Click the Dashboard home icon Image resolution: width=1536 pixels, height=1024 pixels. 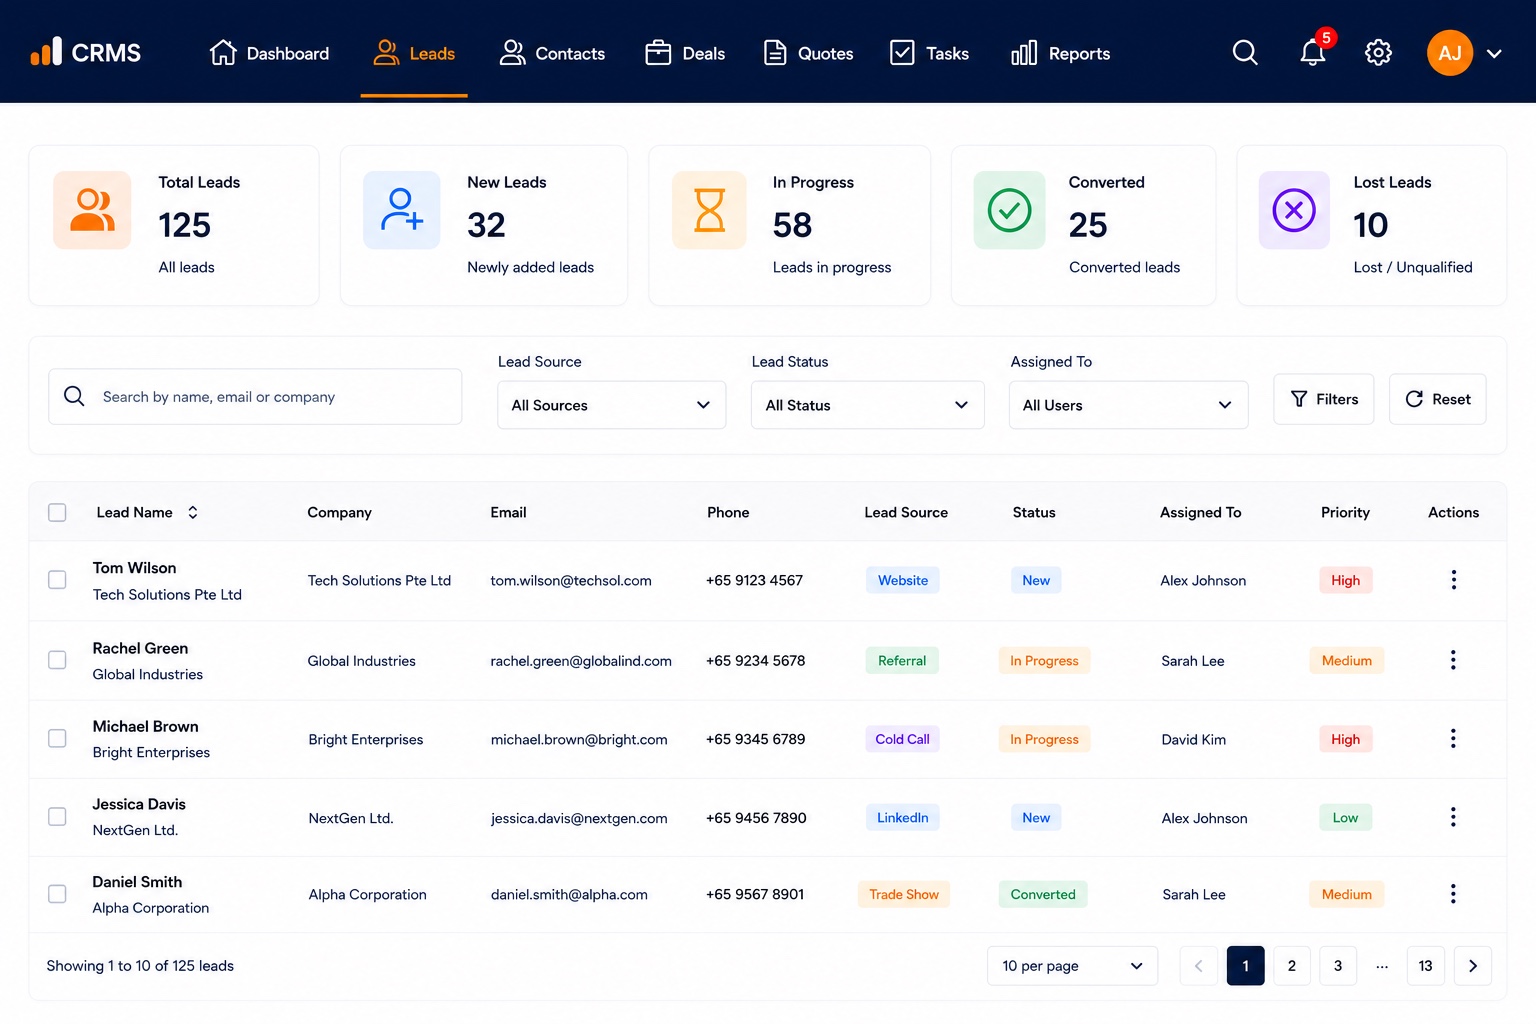[223, 53]
